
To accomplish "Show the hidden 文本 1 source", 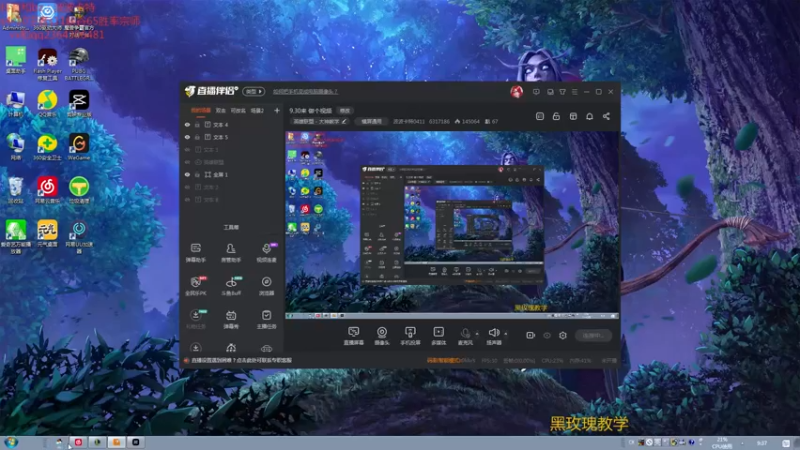I will pyautogui.click(x=187, y=149).
